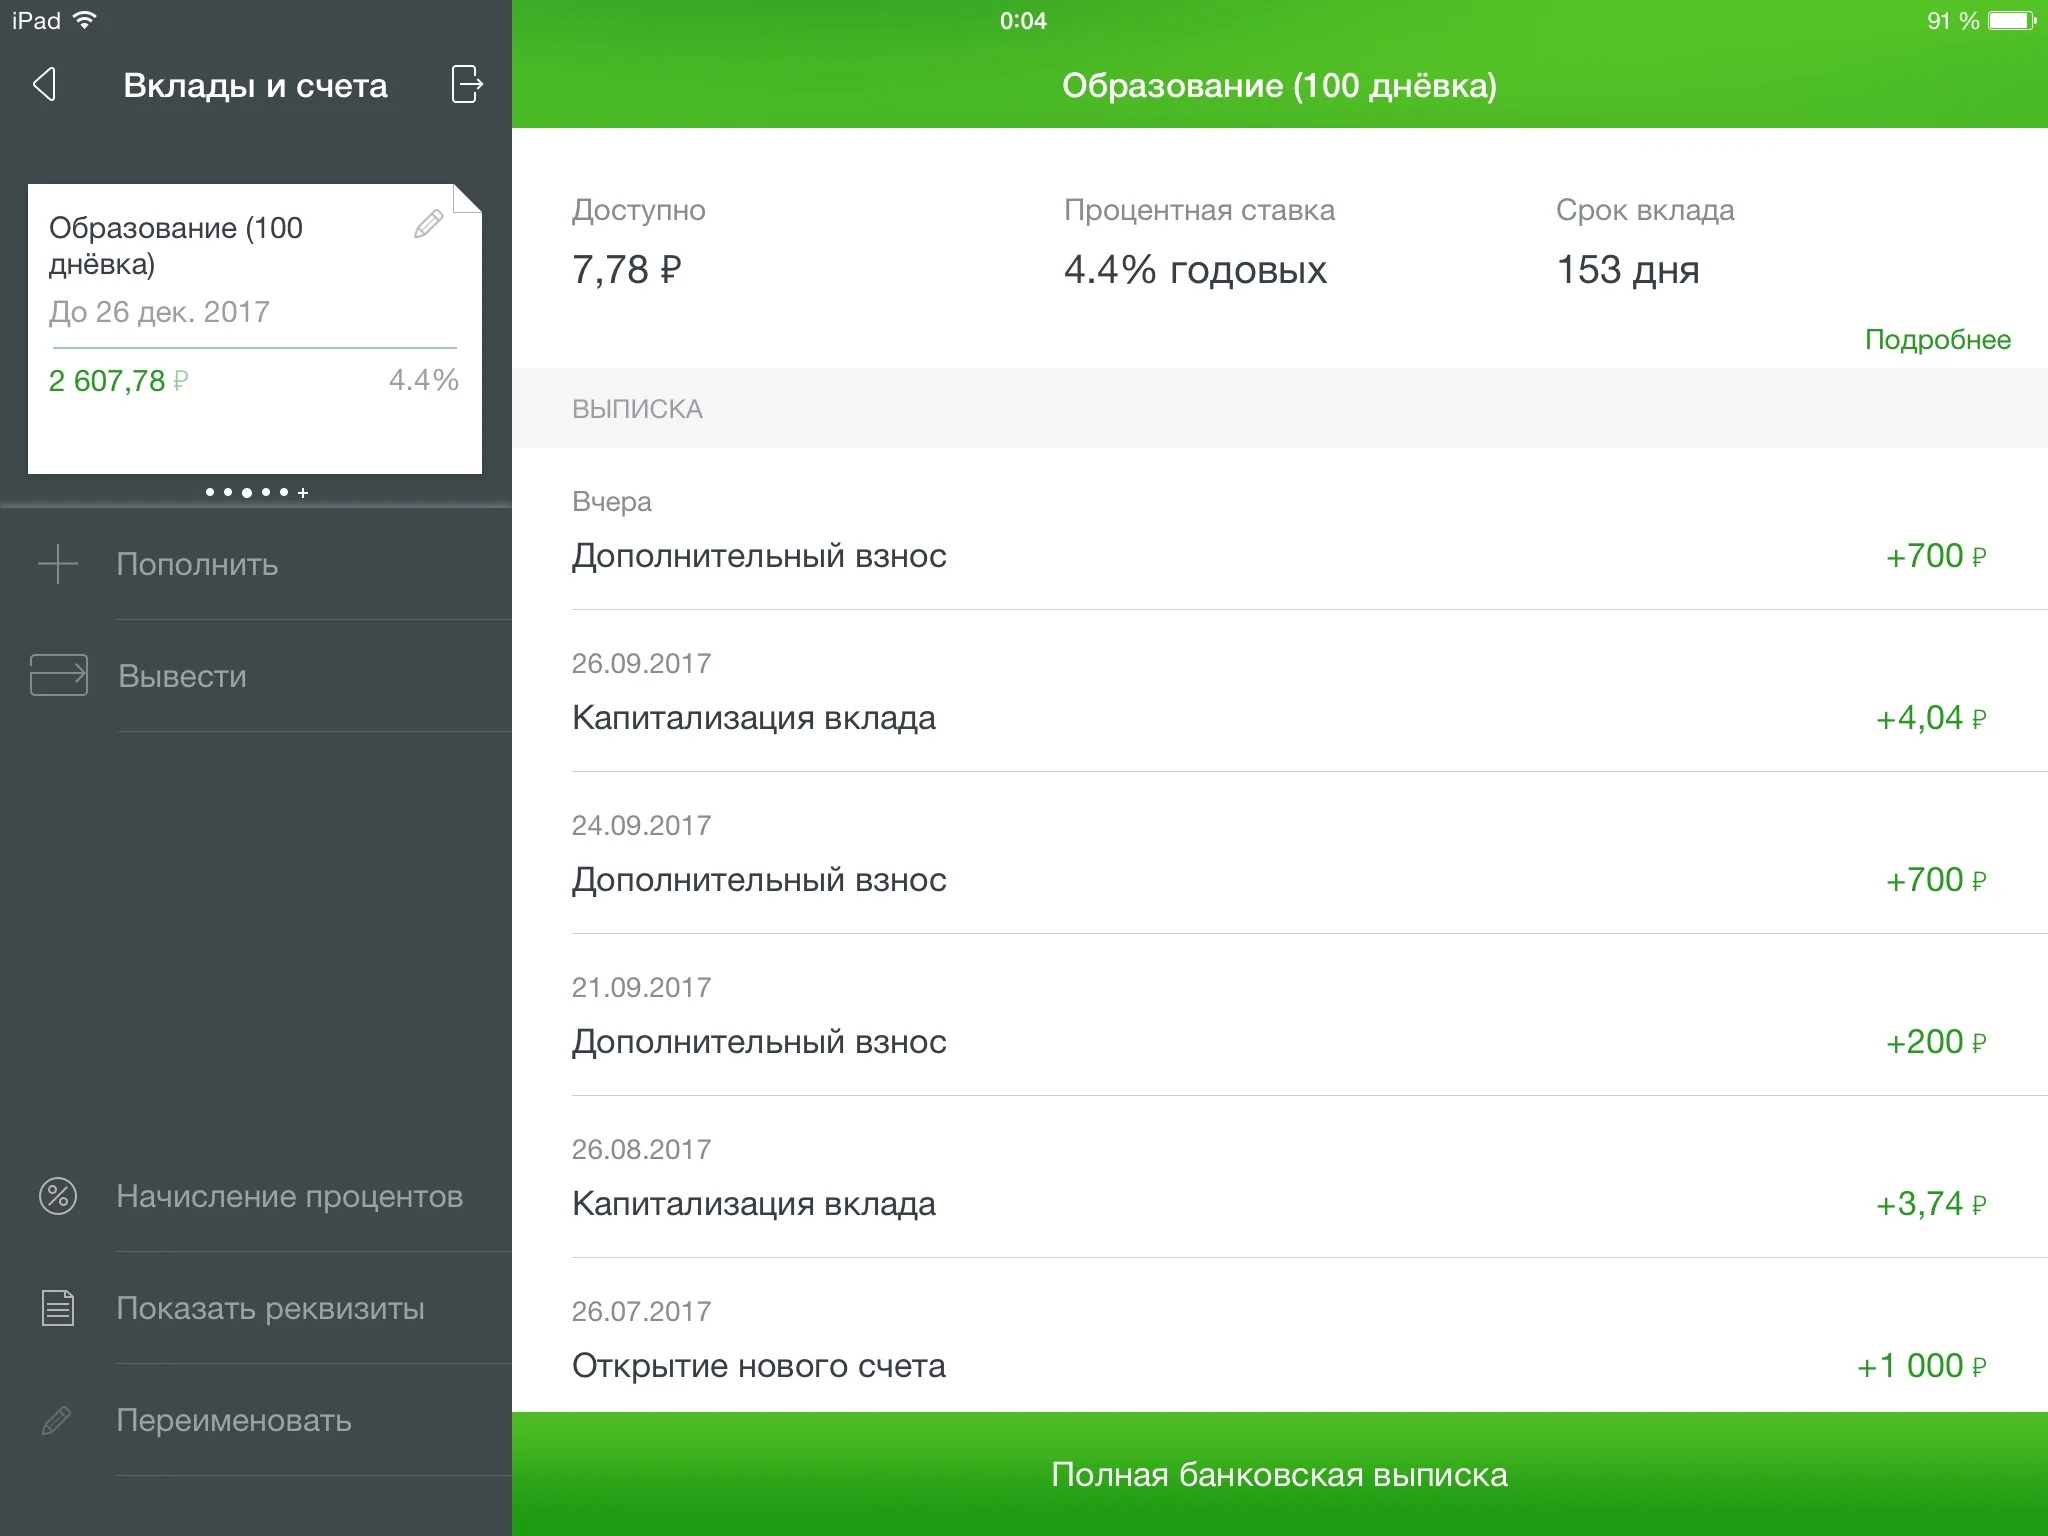Open the Пополнить menu item

[197, 564]
